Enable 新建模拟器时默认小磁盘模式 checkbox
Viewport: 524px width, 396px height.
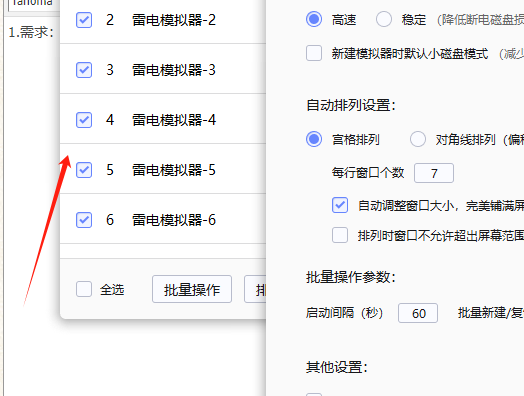click(x=314, y=53)
